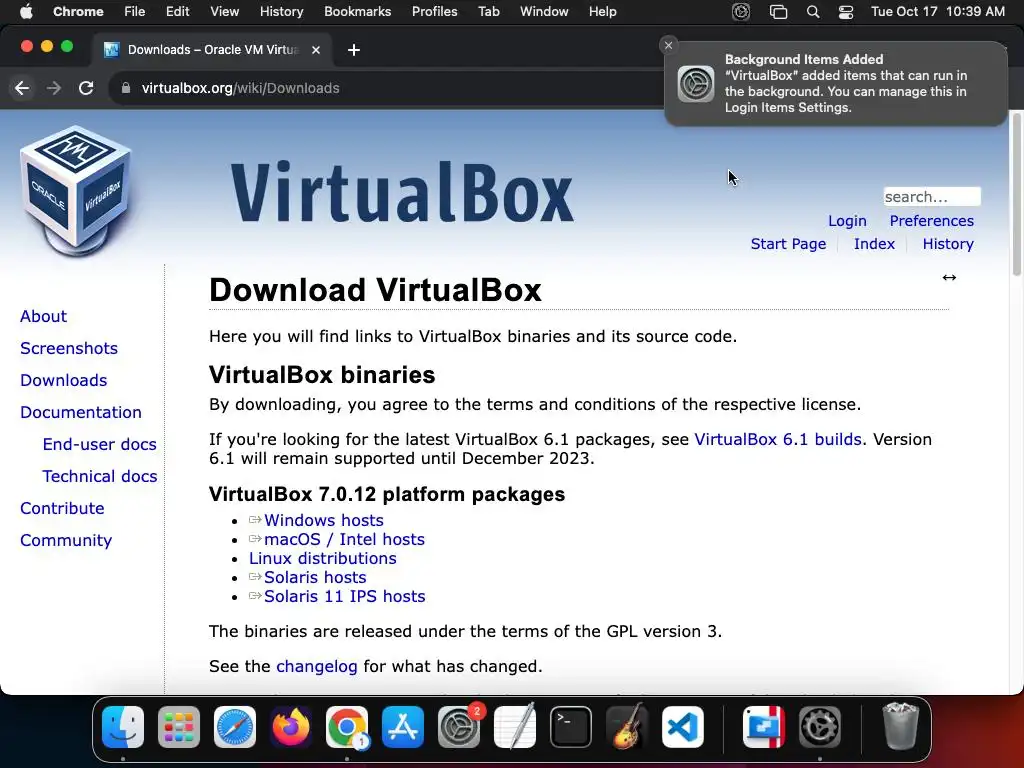Open Documentation in the sidebar
Viewport: 1024px width, 768px height.
80,412
